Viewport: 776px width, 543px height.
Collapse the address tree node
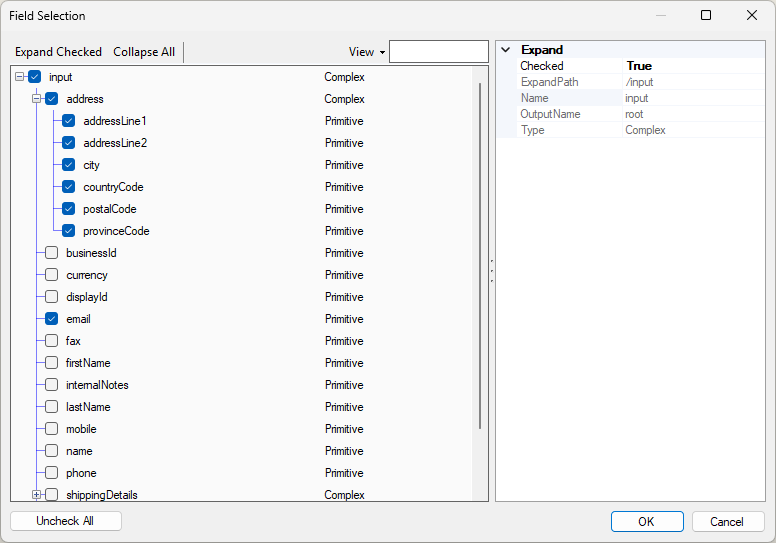[36, 99]
